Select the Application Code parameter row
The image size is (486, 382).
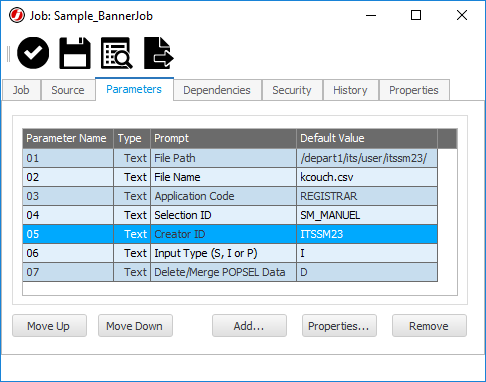[230, 196]
